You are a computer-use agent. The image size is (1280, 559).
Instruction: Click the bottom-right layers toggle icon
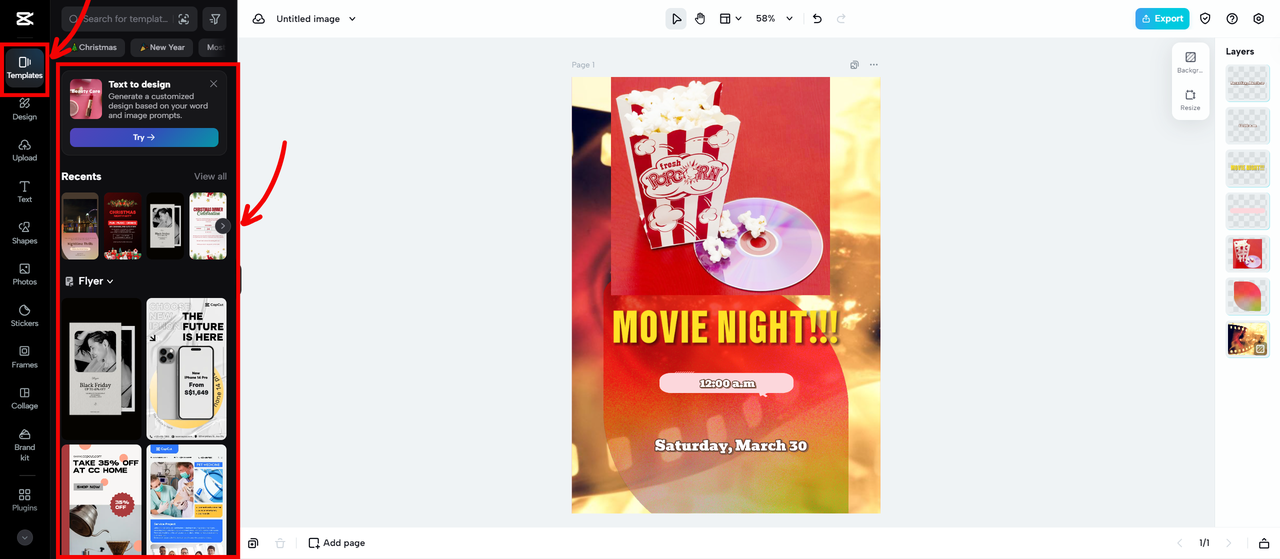coord(1263,543)
